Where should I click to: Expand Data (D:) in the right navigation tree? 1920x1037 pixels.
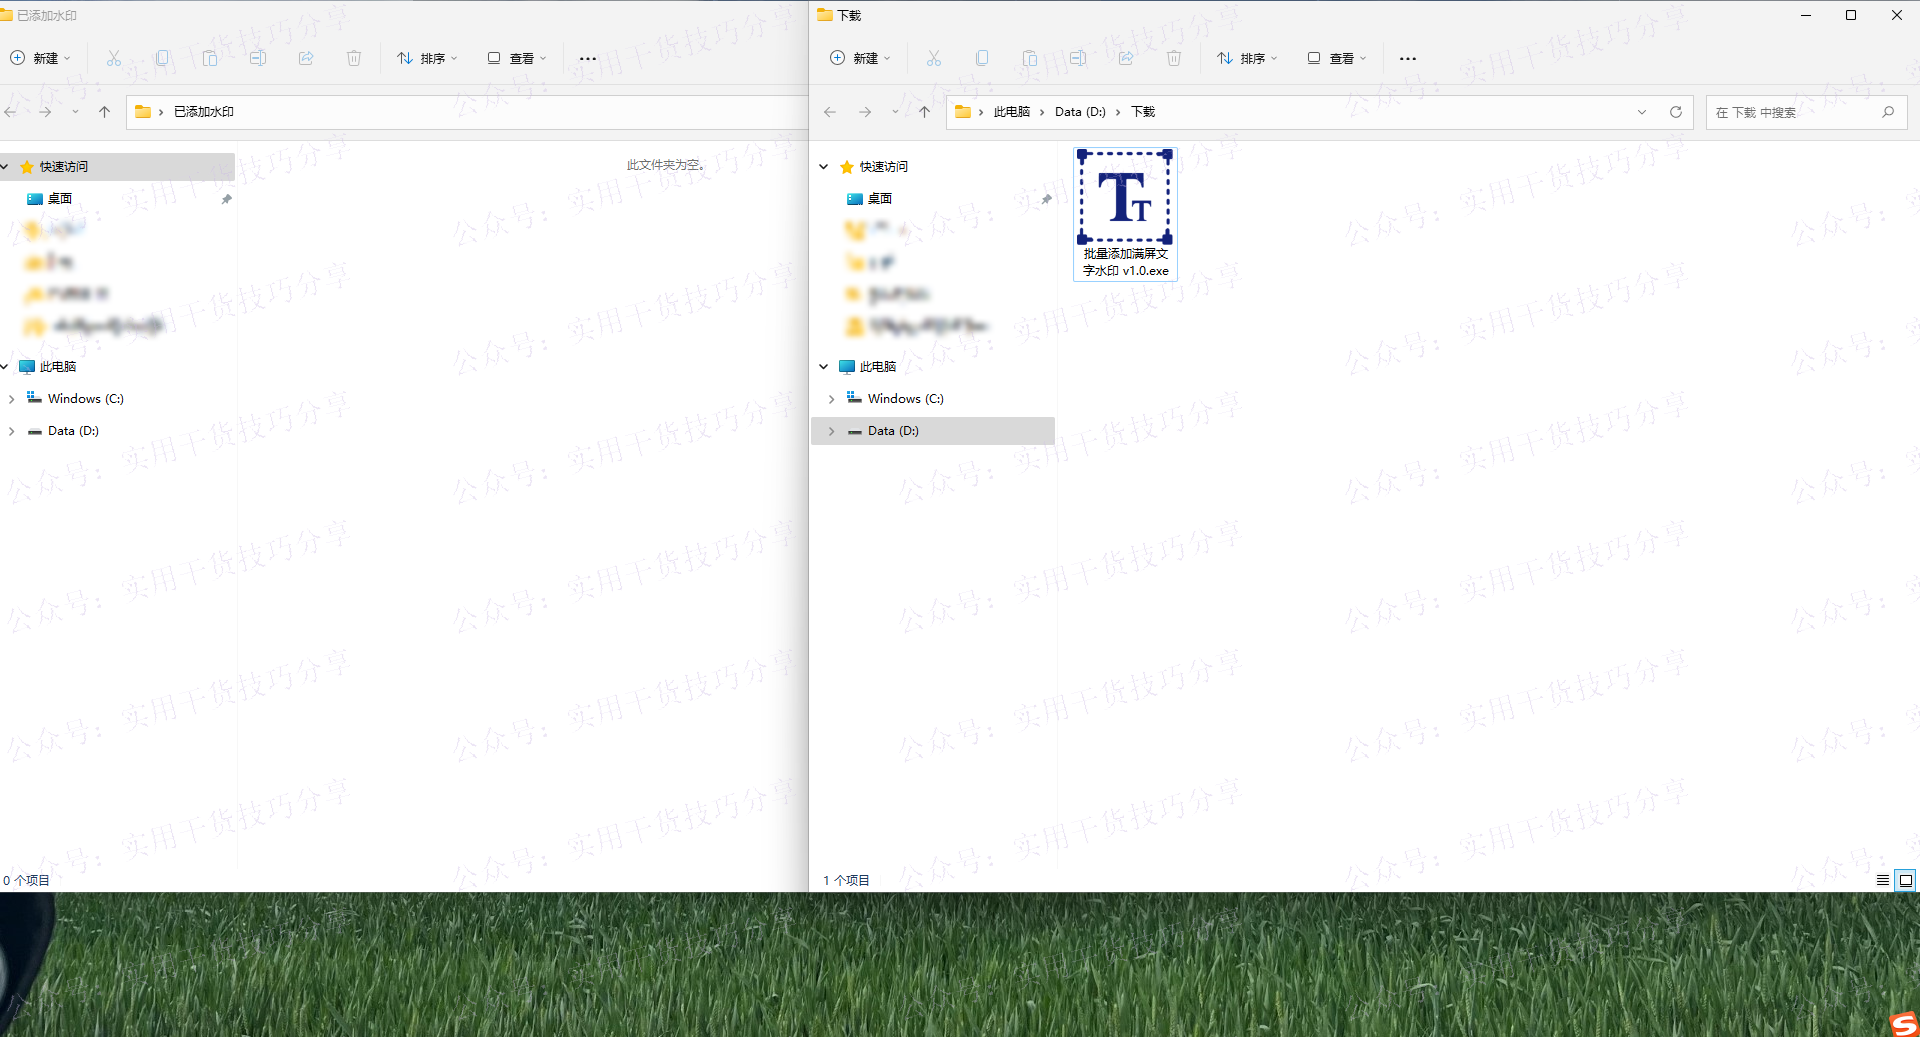(831, 431)
